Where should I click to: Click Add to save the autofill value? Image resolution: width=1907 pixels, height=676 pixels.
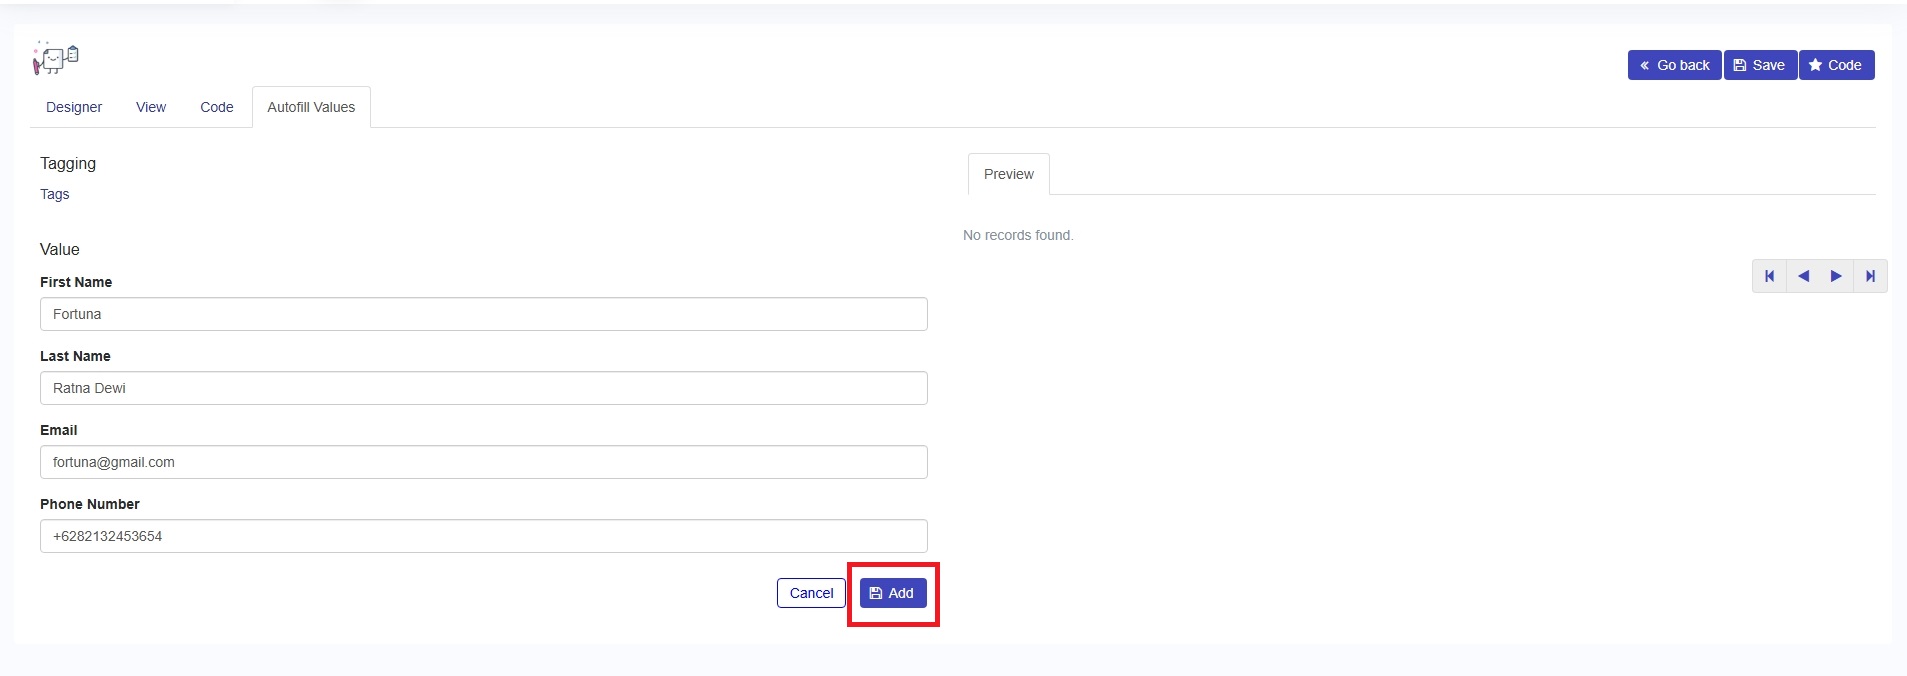[893, 593]
